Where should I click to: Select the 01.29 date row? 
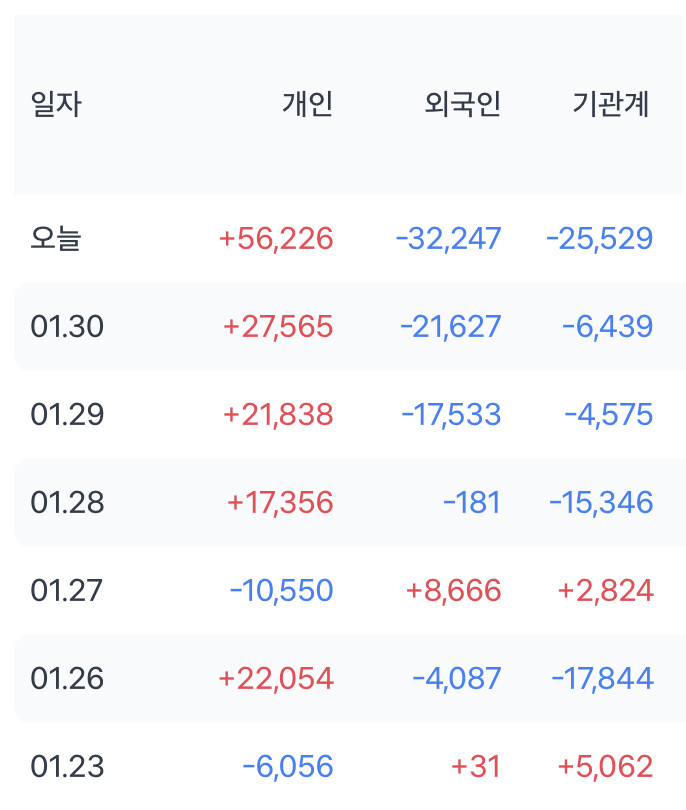67,415
